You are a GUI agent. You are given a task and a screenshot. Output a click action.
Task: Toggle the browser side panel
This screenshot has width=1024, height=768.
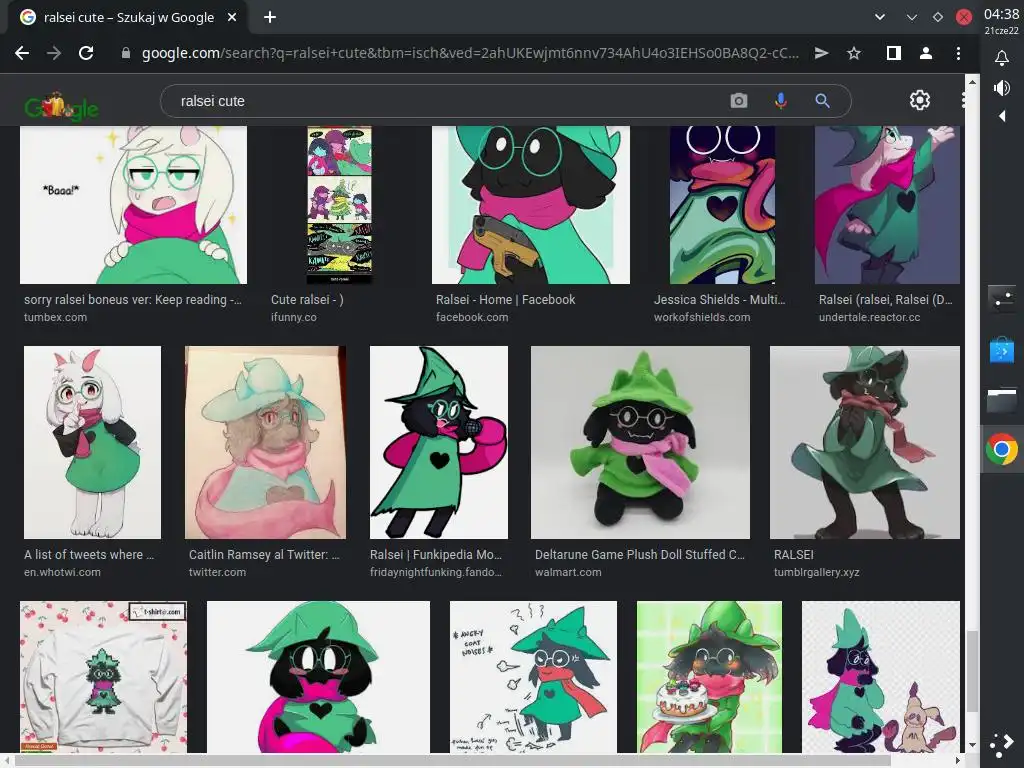click(x=893, y=53)
